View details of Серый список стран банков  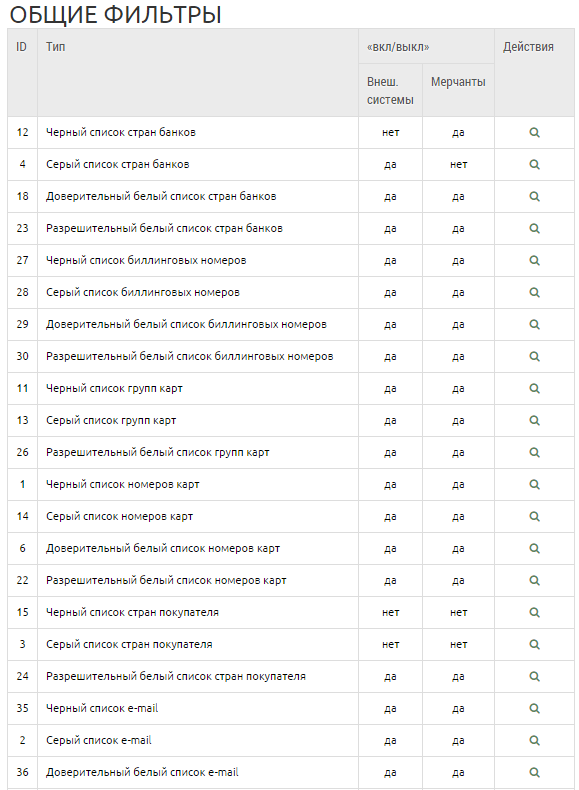[534, 164]
